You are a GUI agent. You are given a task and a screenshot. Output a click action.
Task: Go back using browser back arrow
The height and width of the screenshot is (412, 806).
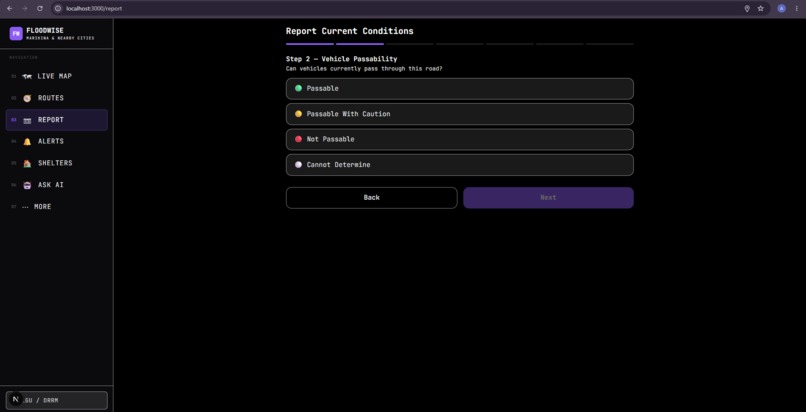[9, 8]
